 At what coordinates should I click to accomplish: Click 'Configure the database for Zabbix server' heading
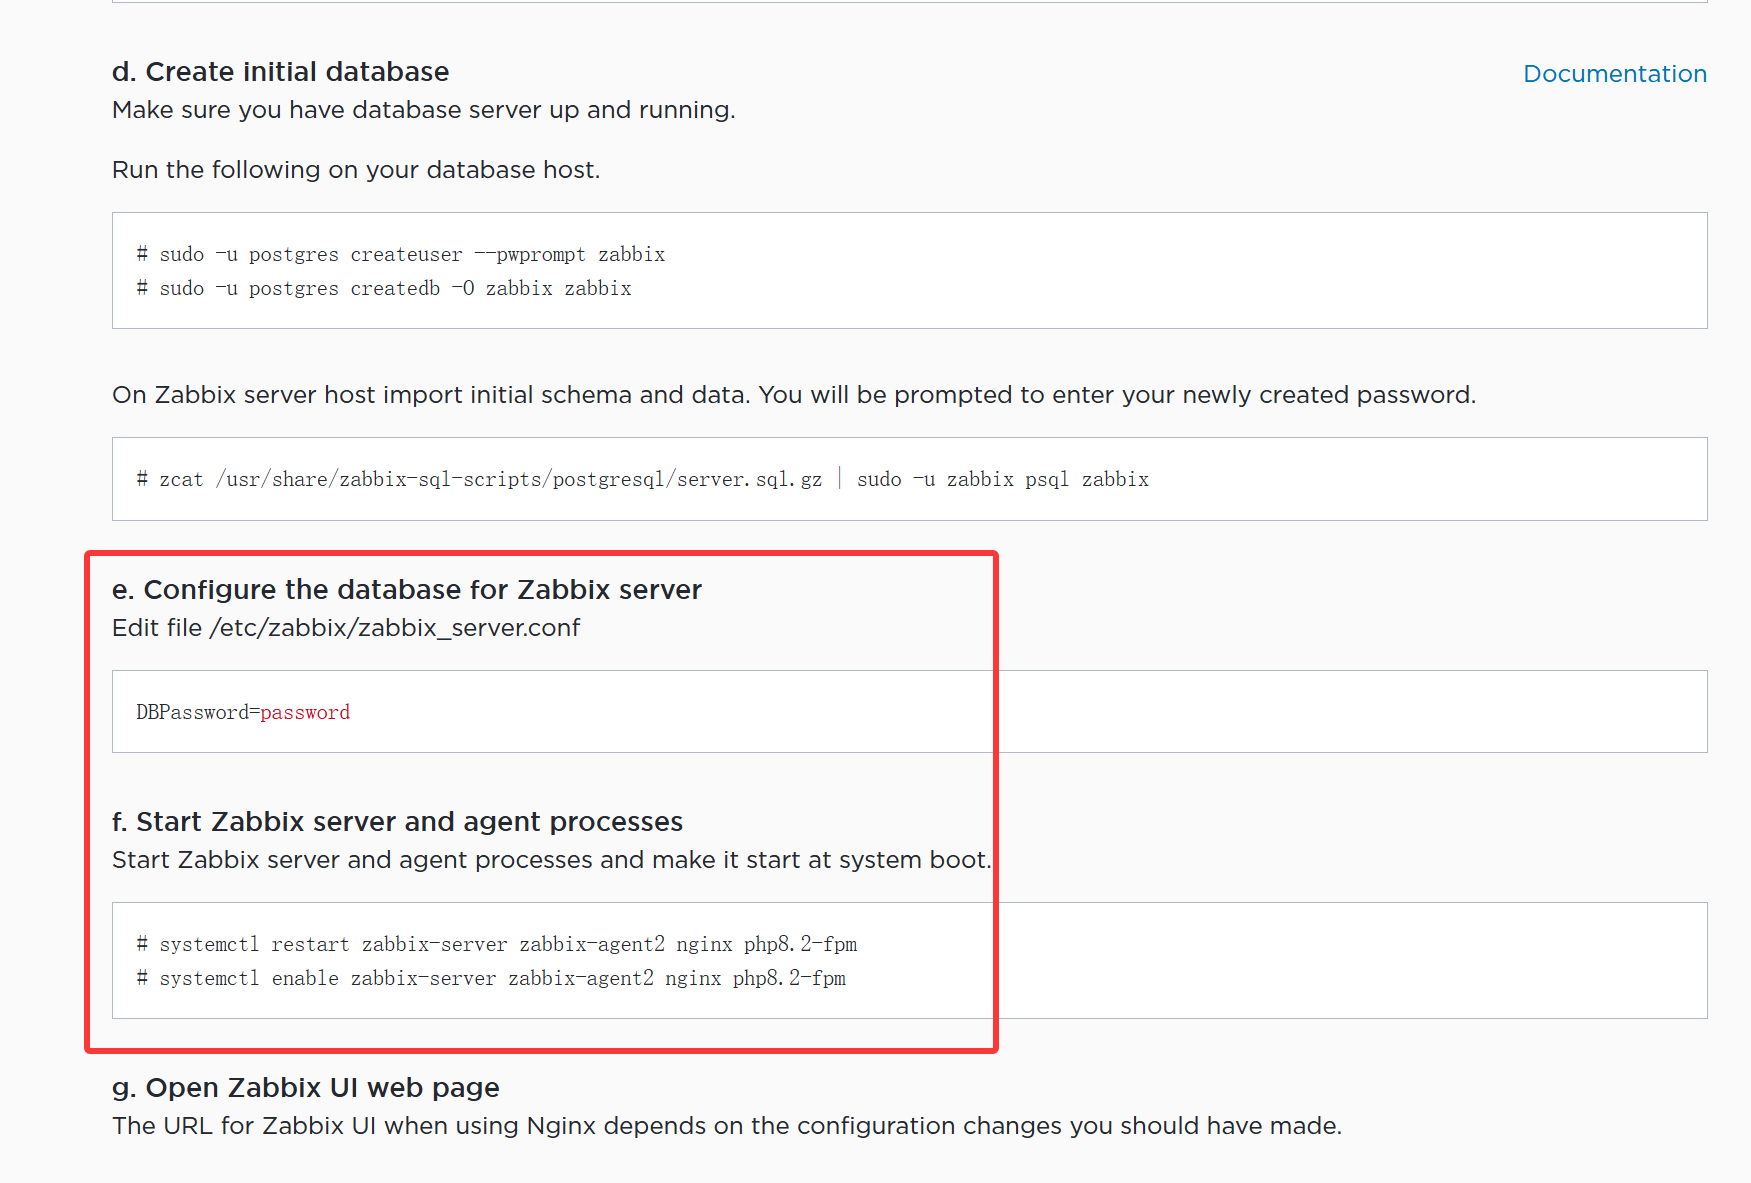407,590
